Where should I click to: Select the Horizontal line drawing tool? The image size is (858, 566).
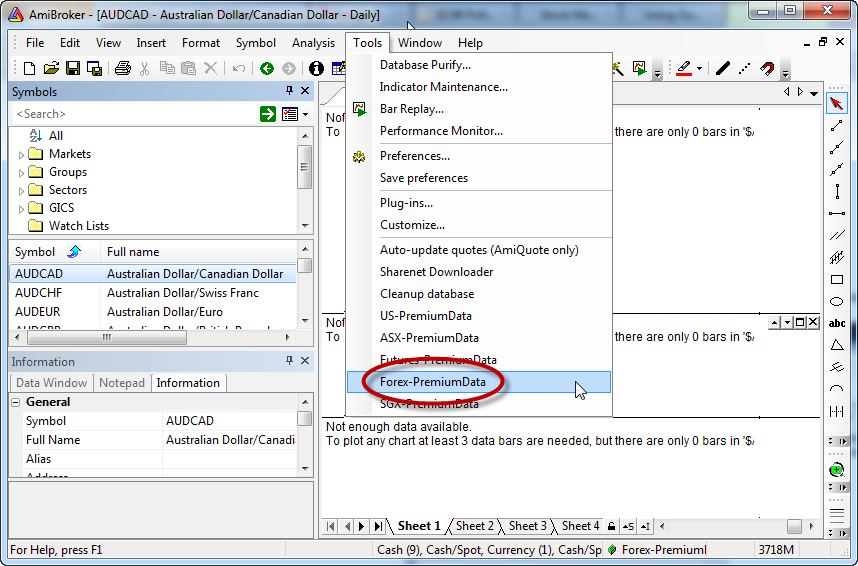click(837, 213)
